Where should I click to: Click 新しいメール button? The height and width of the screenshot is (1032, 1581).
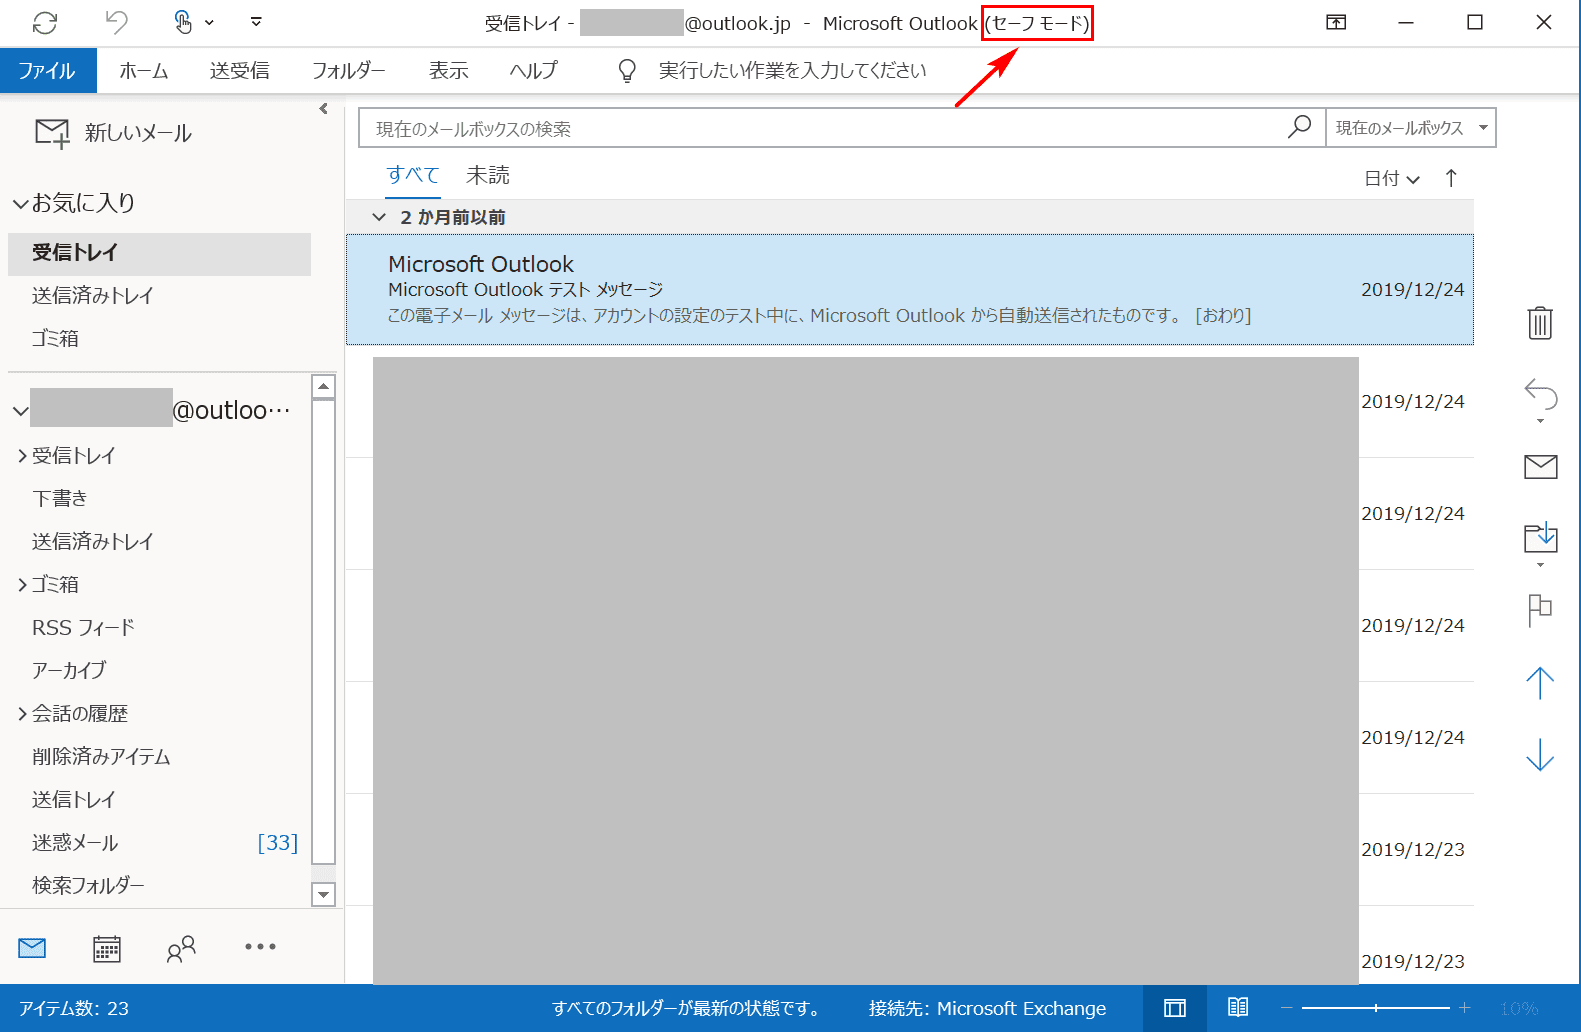[113, 133]
